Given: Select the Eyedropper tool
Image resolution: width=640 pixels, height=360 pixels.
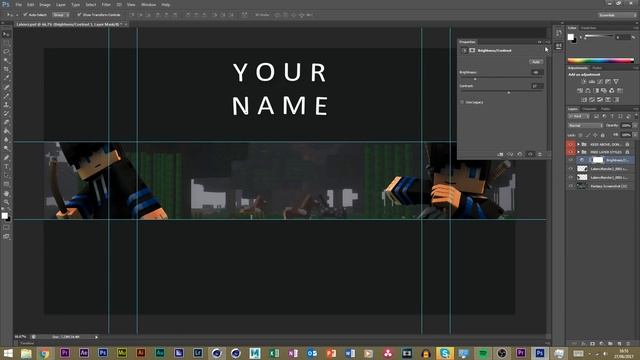Looking at the screenshot, I should point(6,78).
